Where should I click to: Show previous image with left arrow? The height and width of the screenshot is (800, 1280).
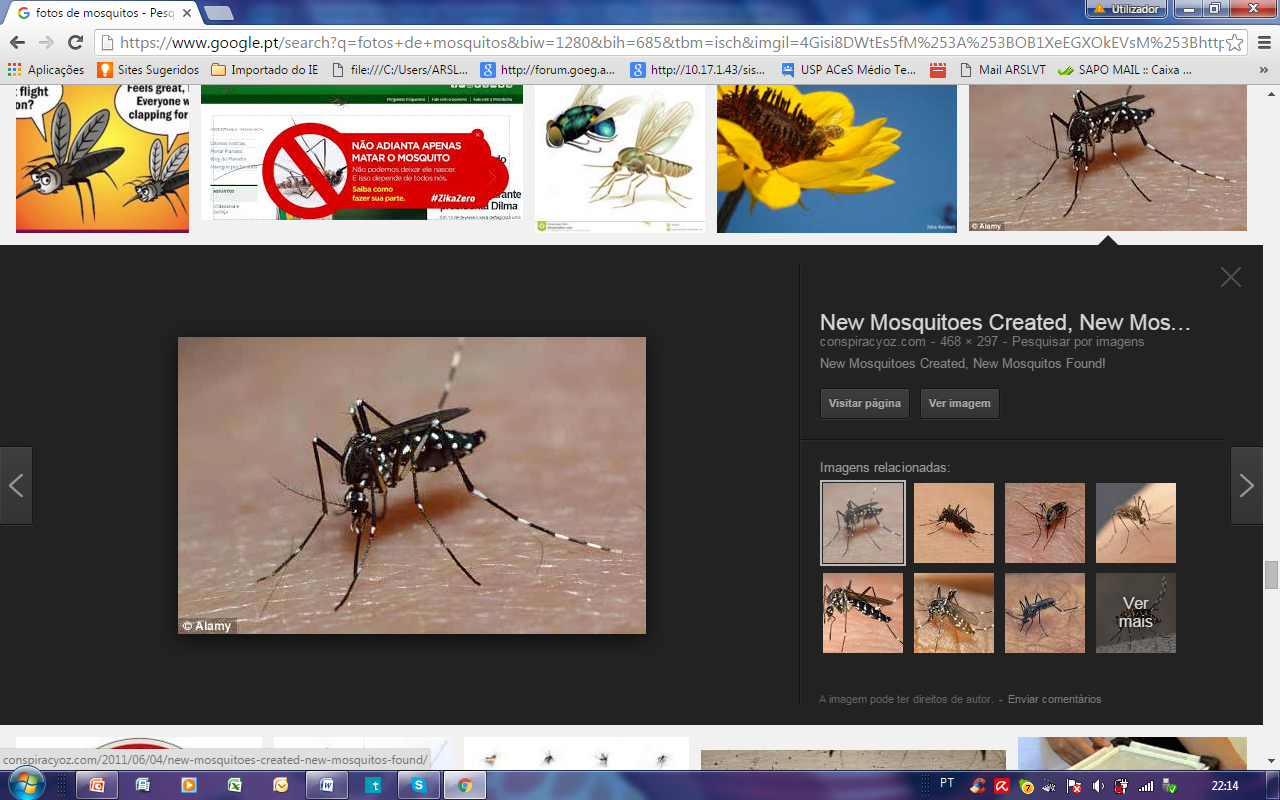coord(16,486)
